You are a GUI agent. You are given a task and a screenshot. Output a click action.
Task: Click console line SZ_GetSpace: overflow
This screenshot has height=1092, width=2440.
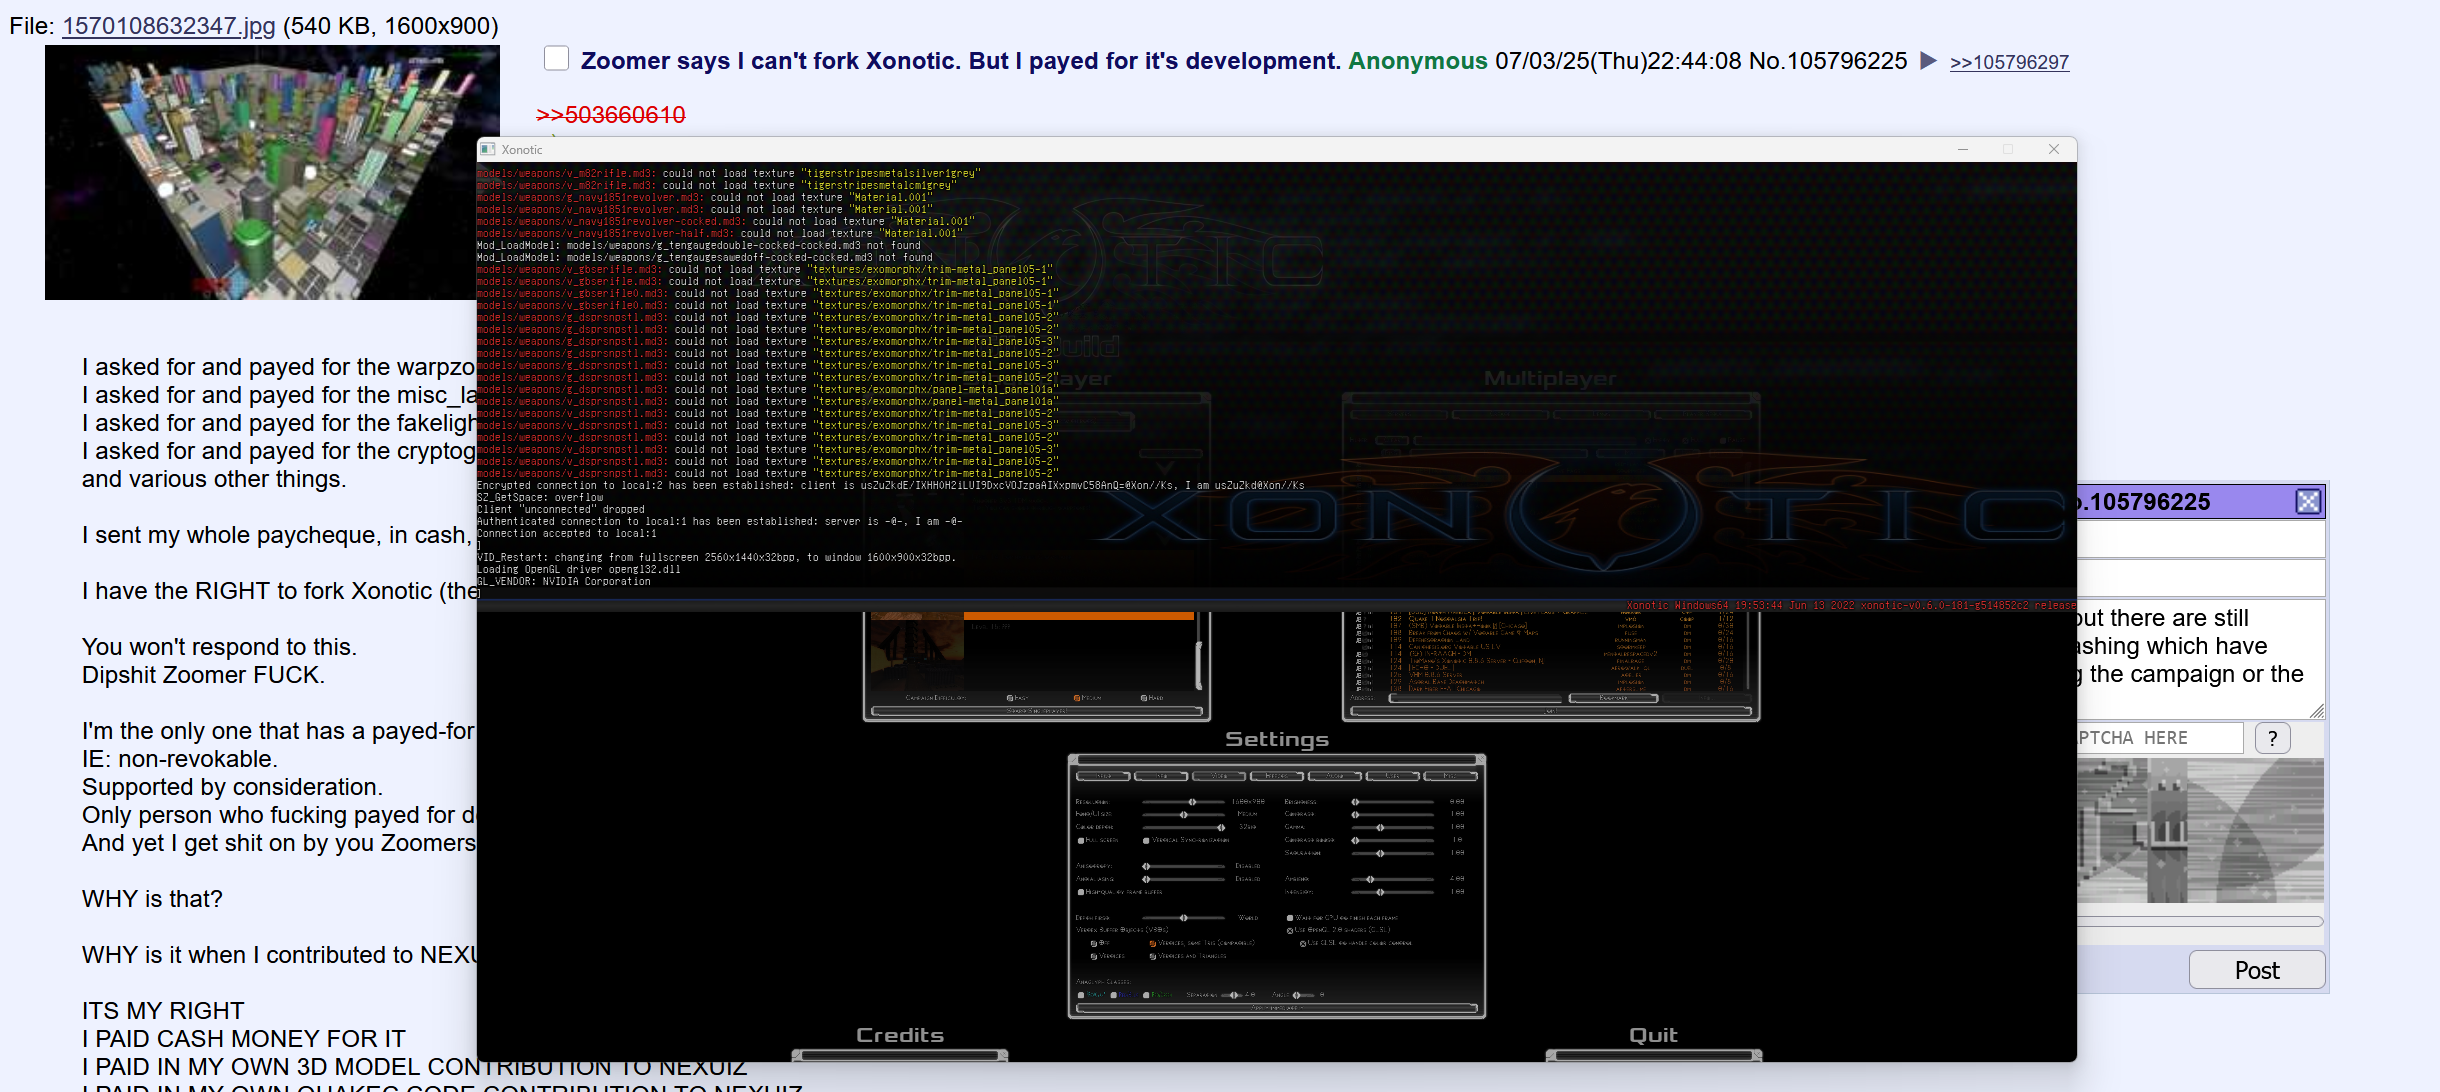pyautogui.click(x=540, y=497)
